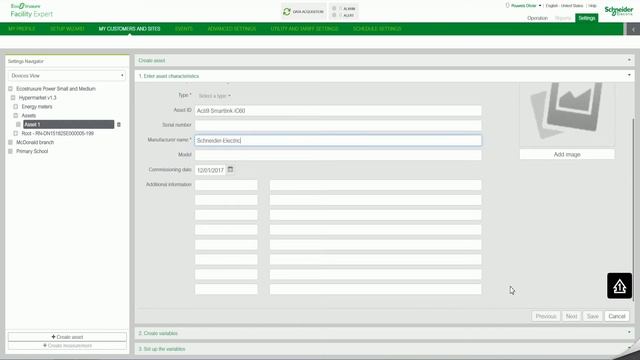Open the user account dropdown arrow
The image size is (640, 360).
[540, 6]
